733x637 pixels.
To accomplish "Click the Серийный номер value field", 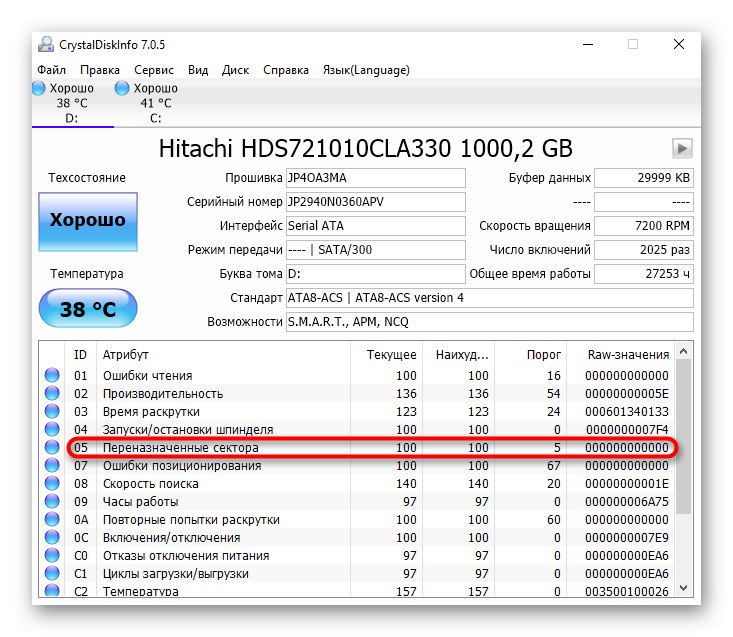I will click(x=375, y=202).
